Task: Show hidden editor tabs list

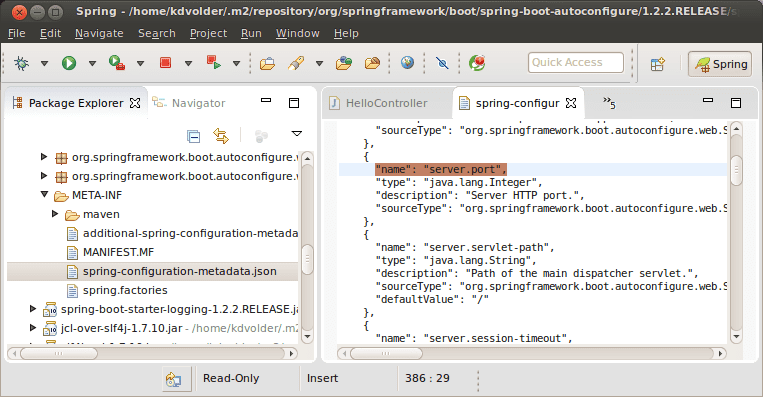Action: 609,103
